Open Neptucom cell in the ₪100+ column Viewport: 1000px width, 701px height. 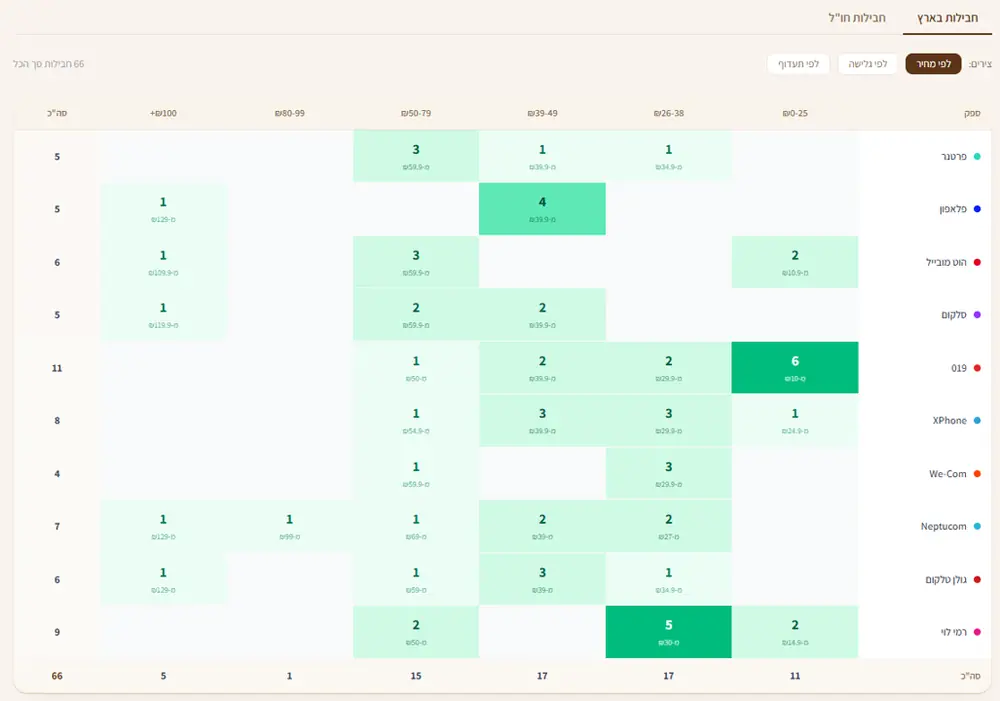(x=163, y=526)
